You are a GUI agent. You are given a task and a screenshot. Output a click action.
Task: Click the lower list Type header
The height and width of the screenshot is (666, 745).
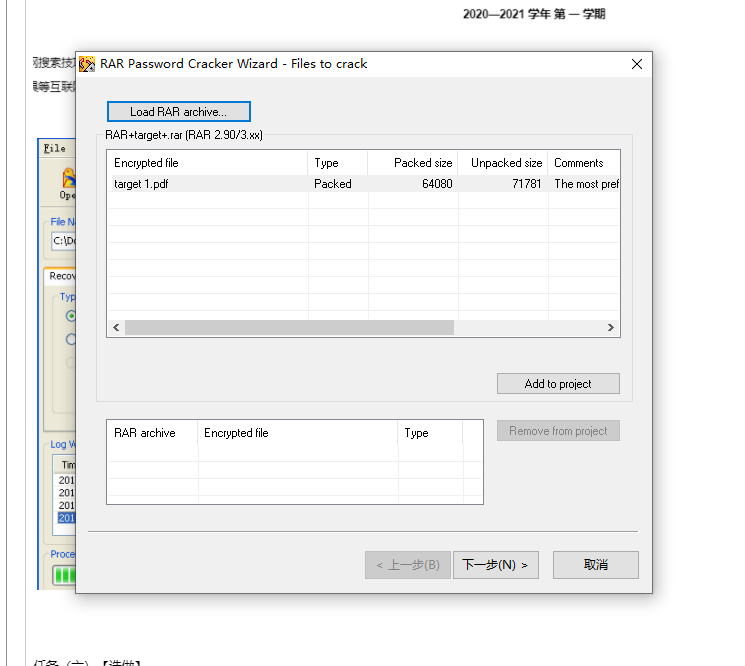(430, 433)
